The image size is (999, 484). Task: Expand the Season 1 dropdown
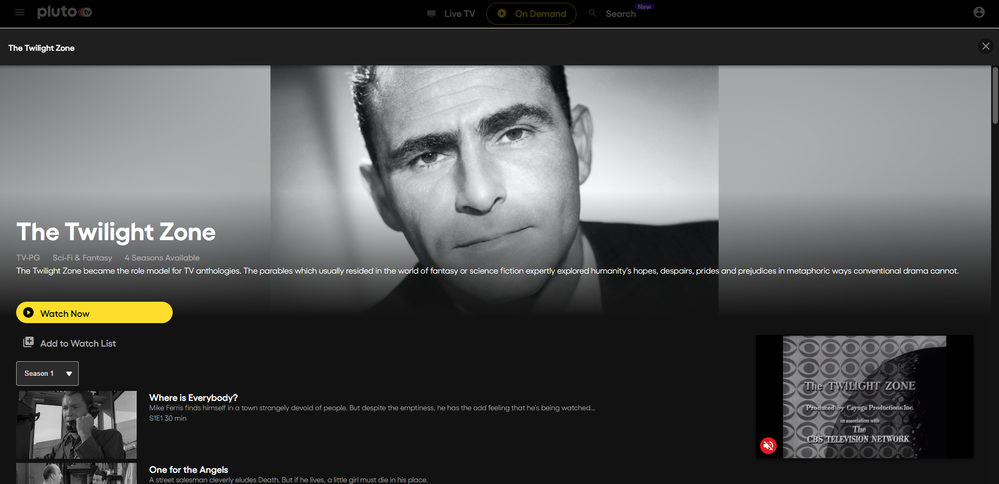[x=47, y=373]
